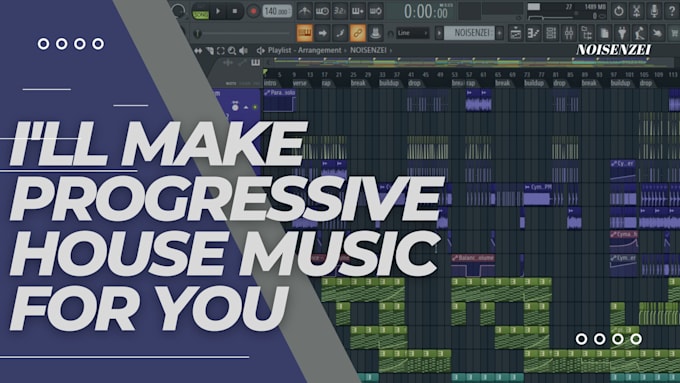
Task: Open the tempo tapper icon
Action: pos(640,33)
